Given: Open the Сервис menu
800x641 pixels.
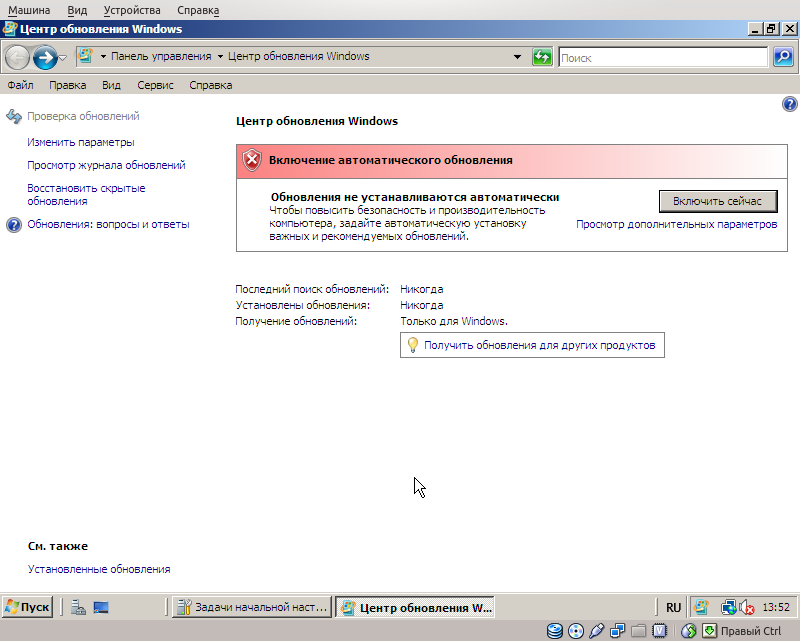Looking at the screenshot, I should point(155,85).
